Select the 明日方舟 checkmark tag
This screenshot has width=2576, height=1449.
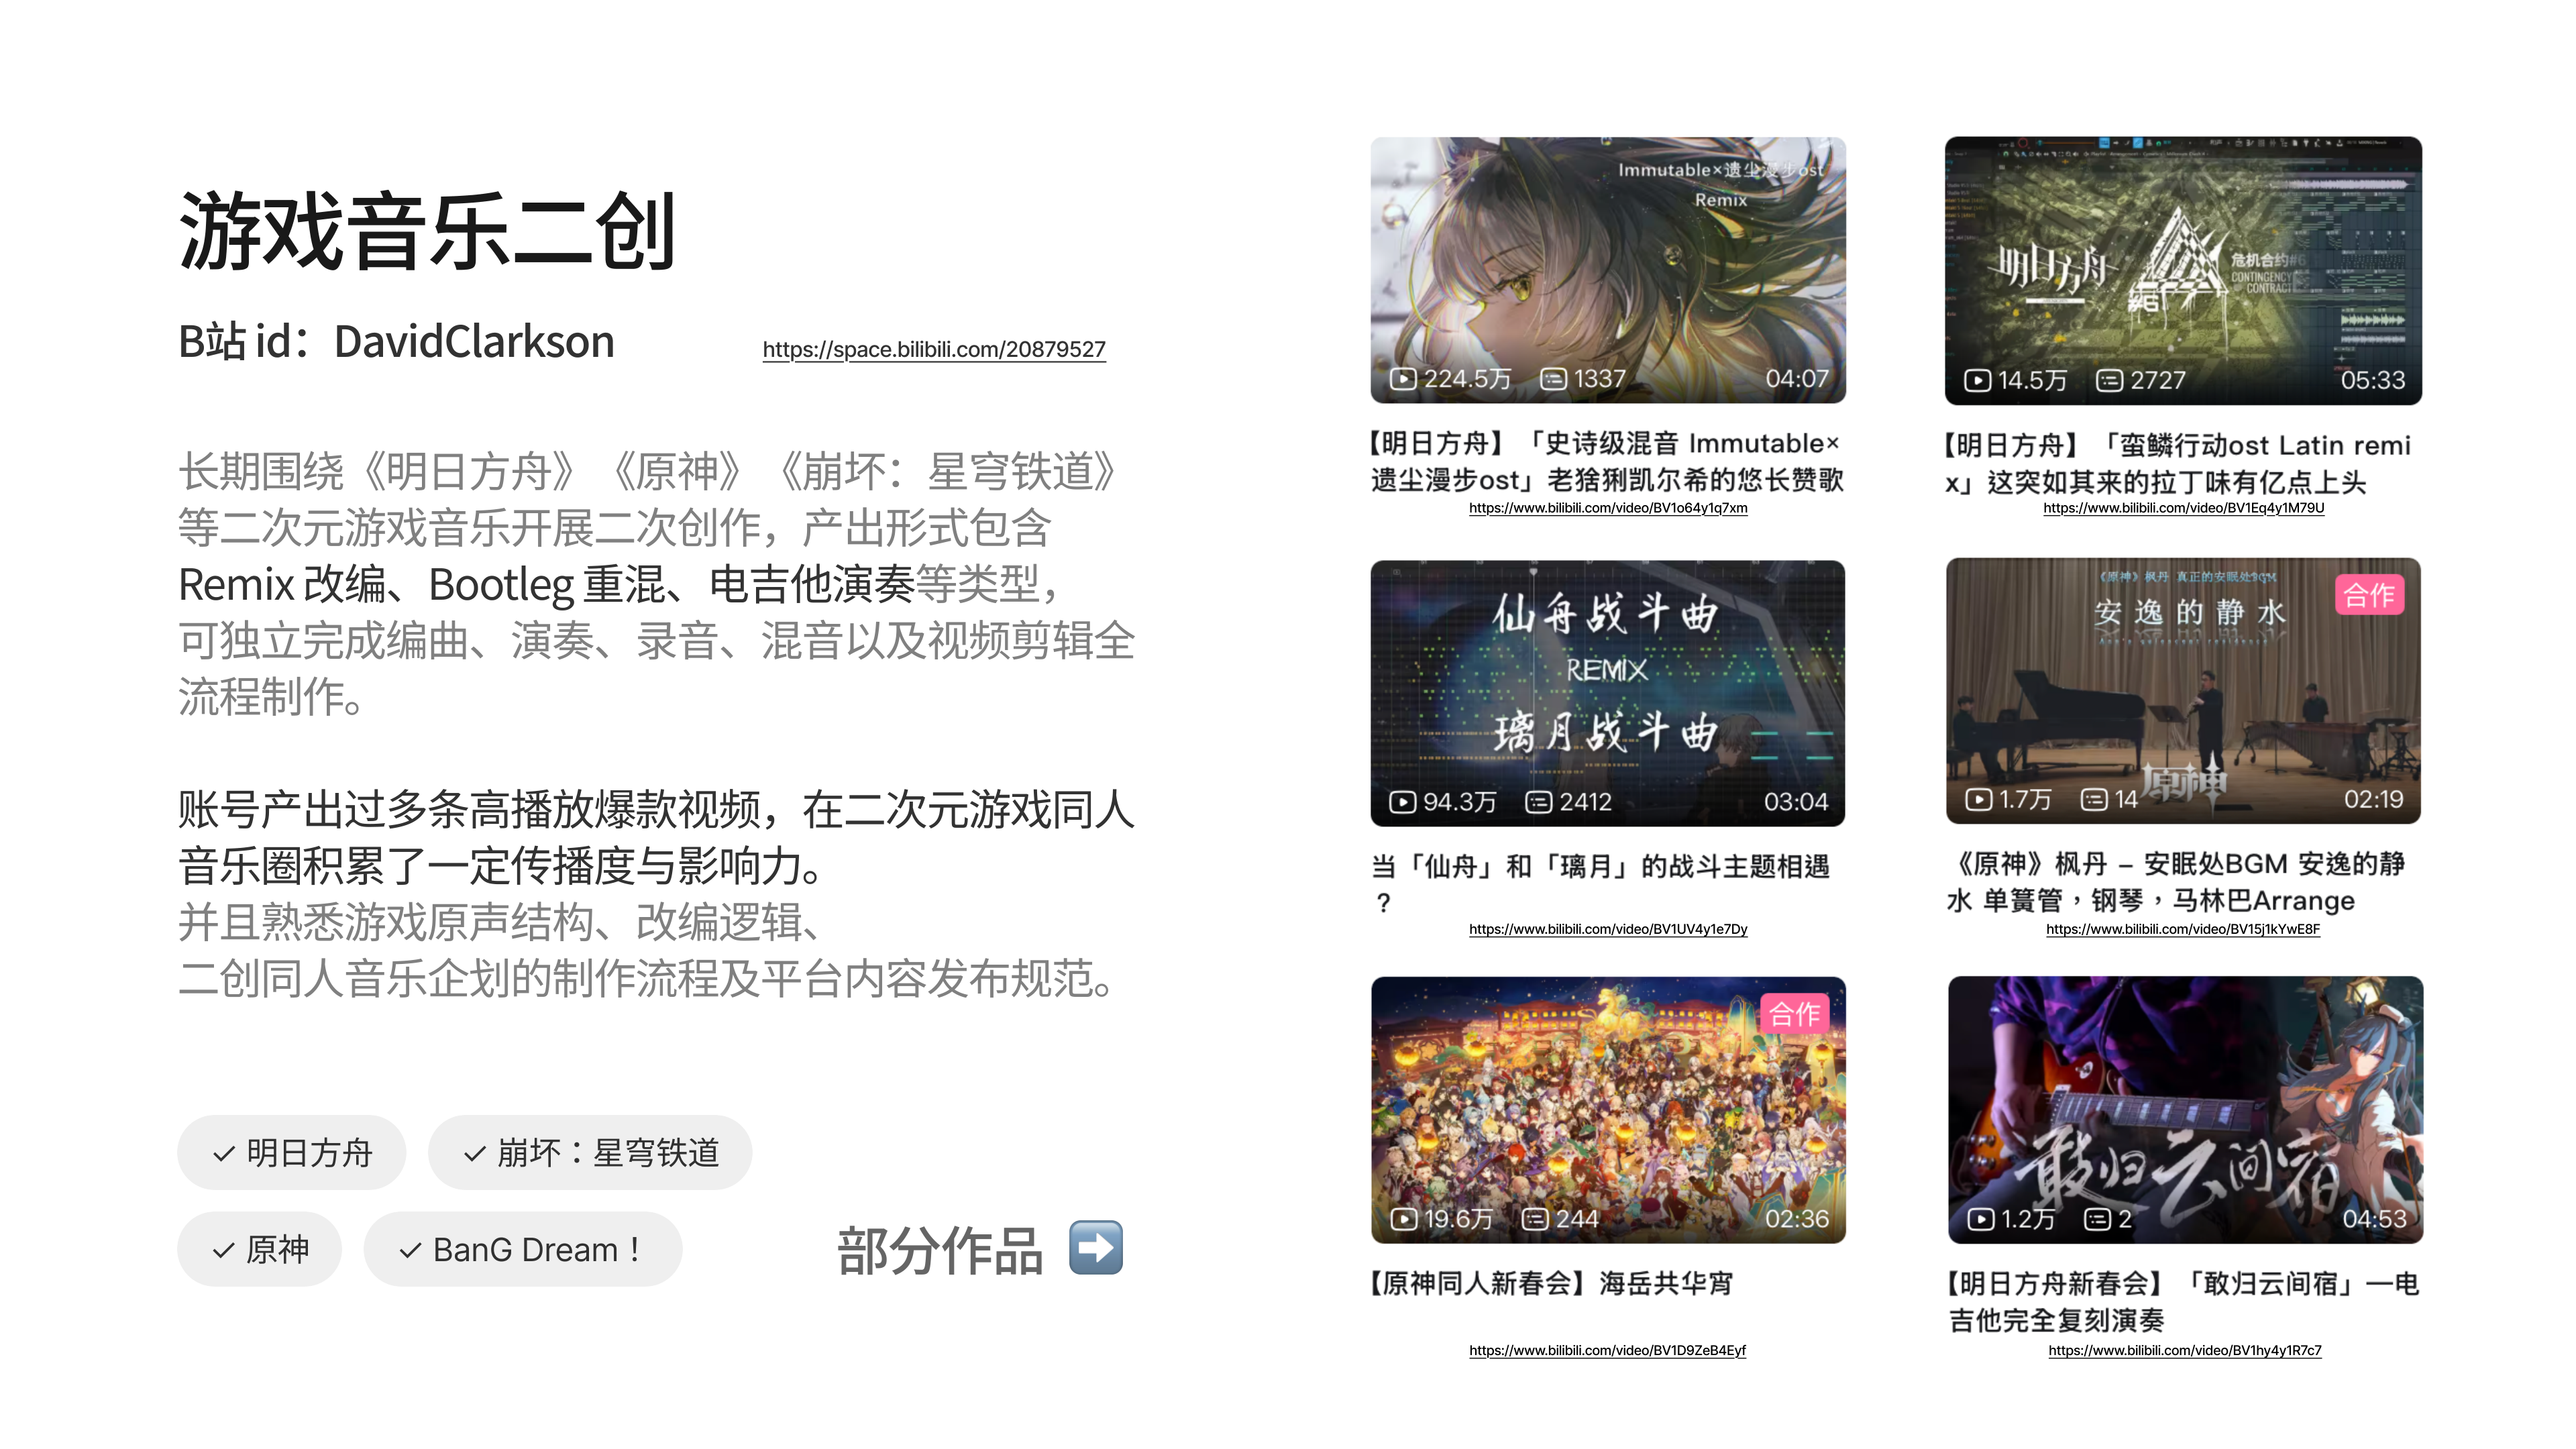click(292, 1153)
